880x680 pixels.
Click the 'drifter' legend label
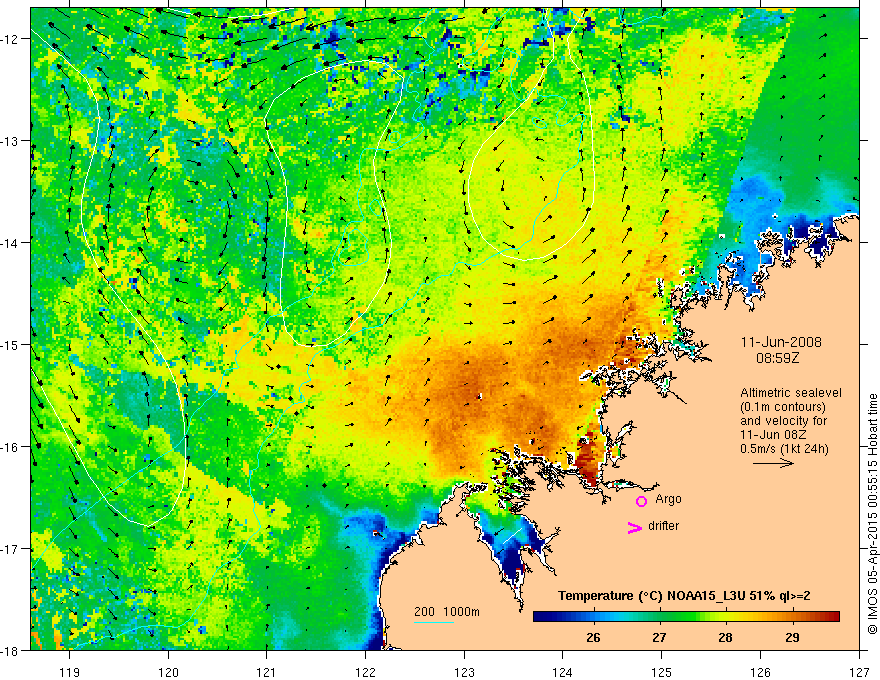663,526
